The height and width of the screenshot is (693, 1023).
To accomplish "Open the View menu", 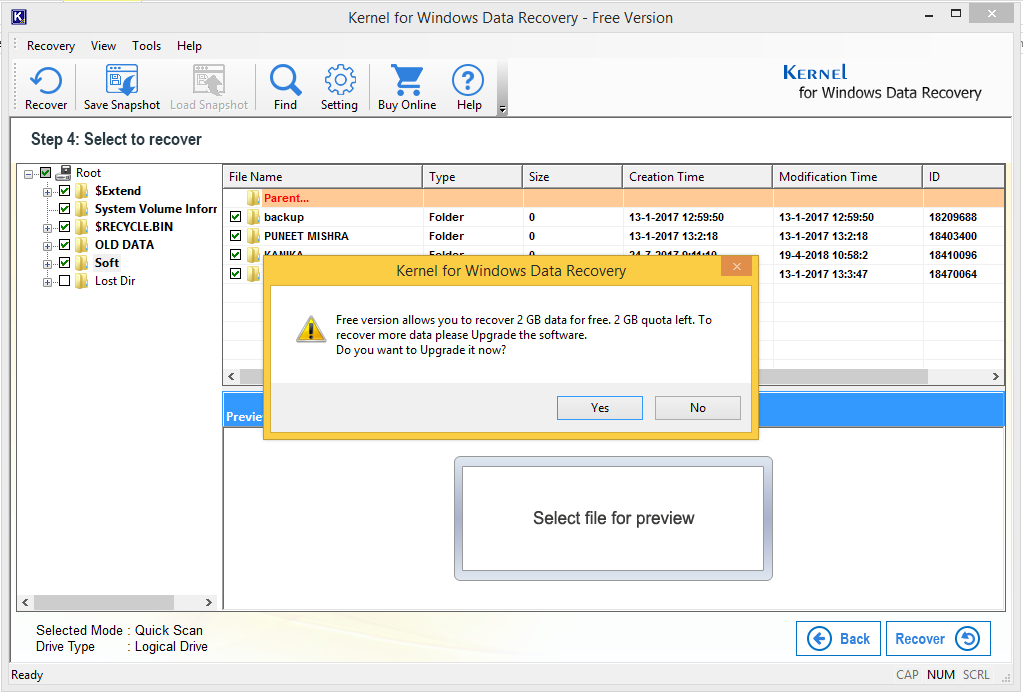I will (103, 46).
